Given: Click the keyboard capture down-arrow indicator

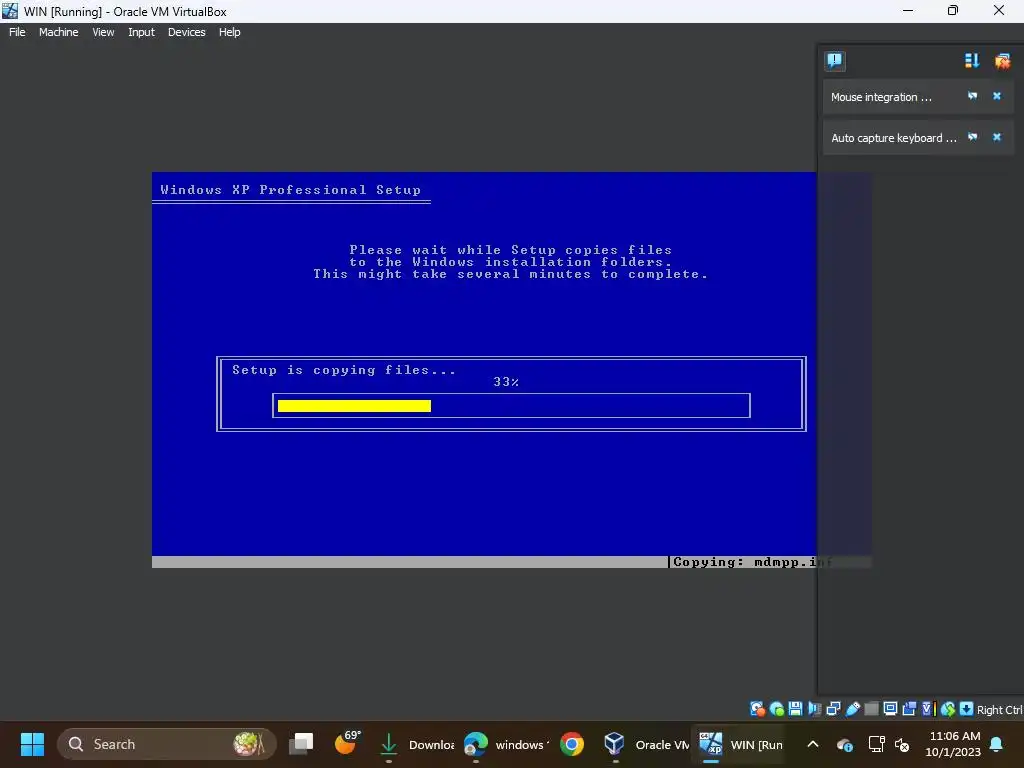Looking at the screenshot, I should tap(967, 709).
